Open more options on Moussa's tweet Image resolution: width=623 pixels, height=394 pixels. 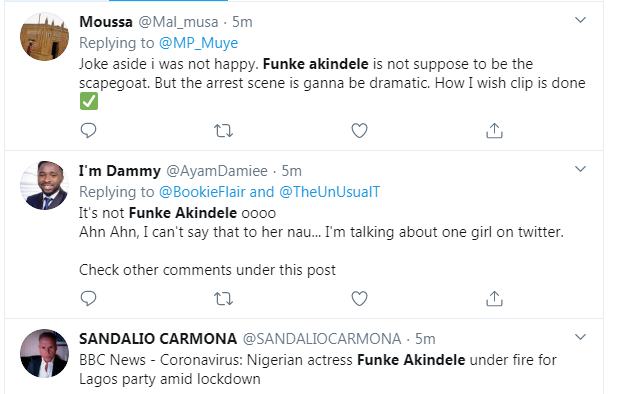tap(580, 20)
